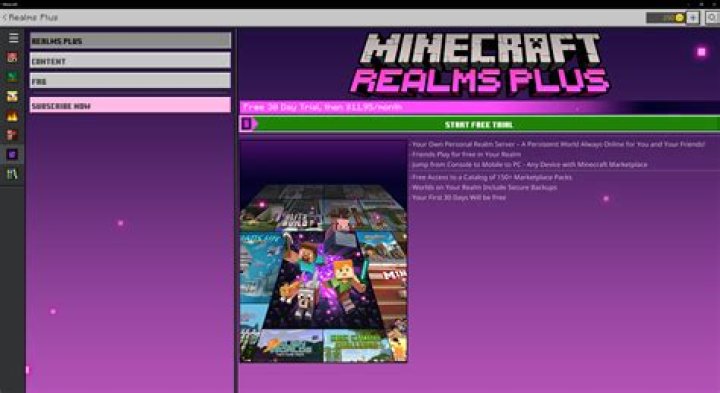Screen dimensions: 720x393
Task: Open the hamburger menu in the sidebar
Action: point(13,38)
